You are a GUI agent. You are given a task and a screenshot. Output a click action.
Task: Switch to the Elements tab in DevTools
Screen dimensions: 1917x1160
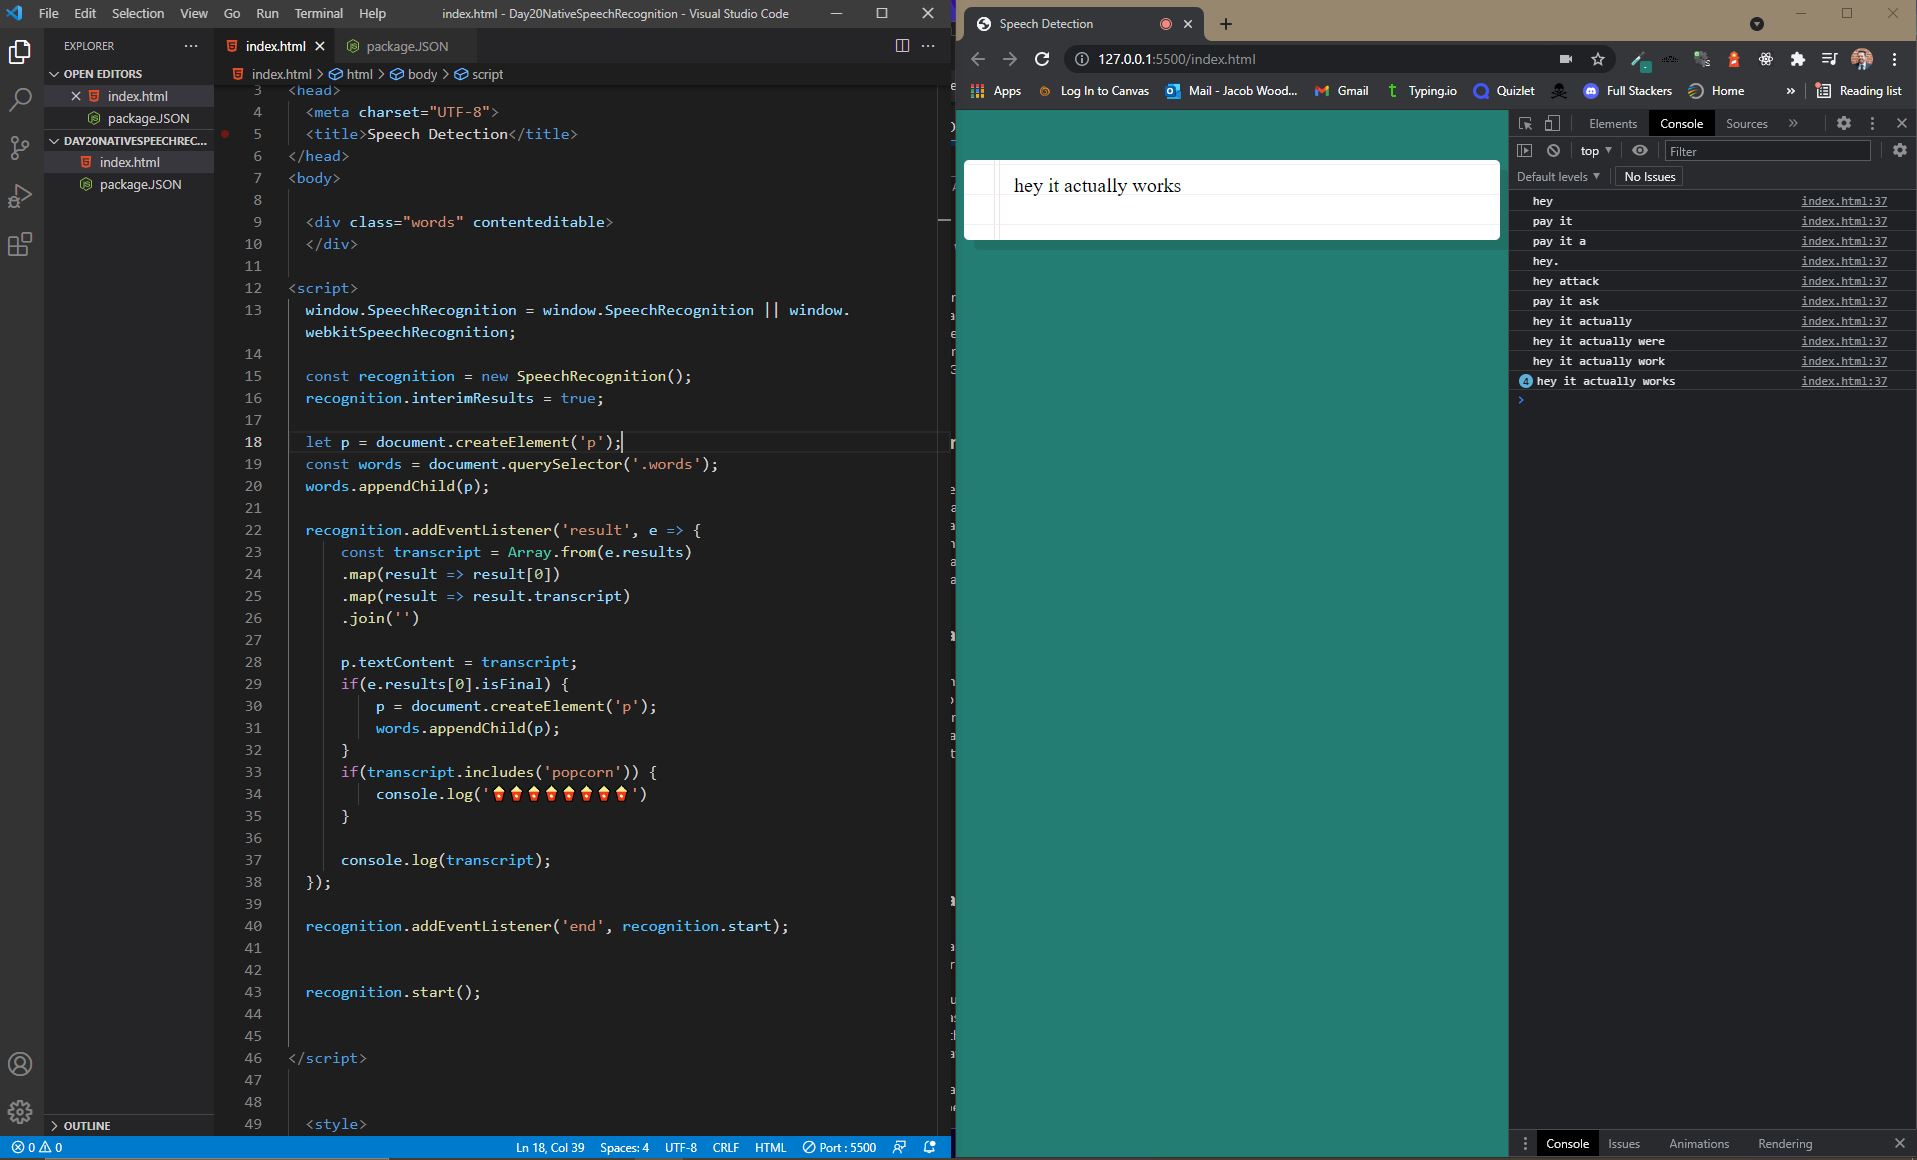(x=1613, y=123)
